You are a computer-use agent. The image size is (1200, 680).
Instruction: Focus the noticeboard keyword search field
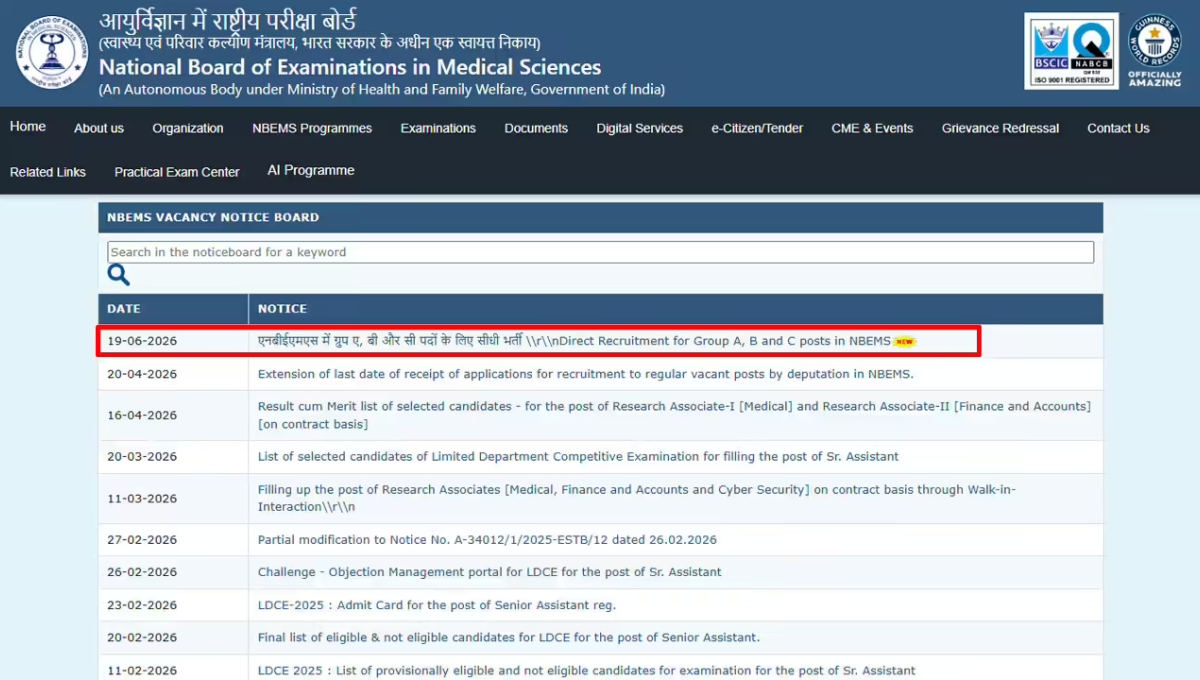[x=600, y=252]
